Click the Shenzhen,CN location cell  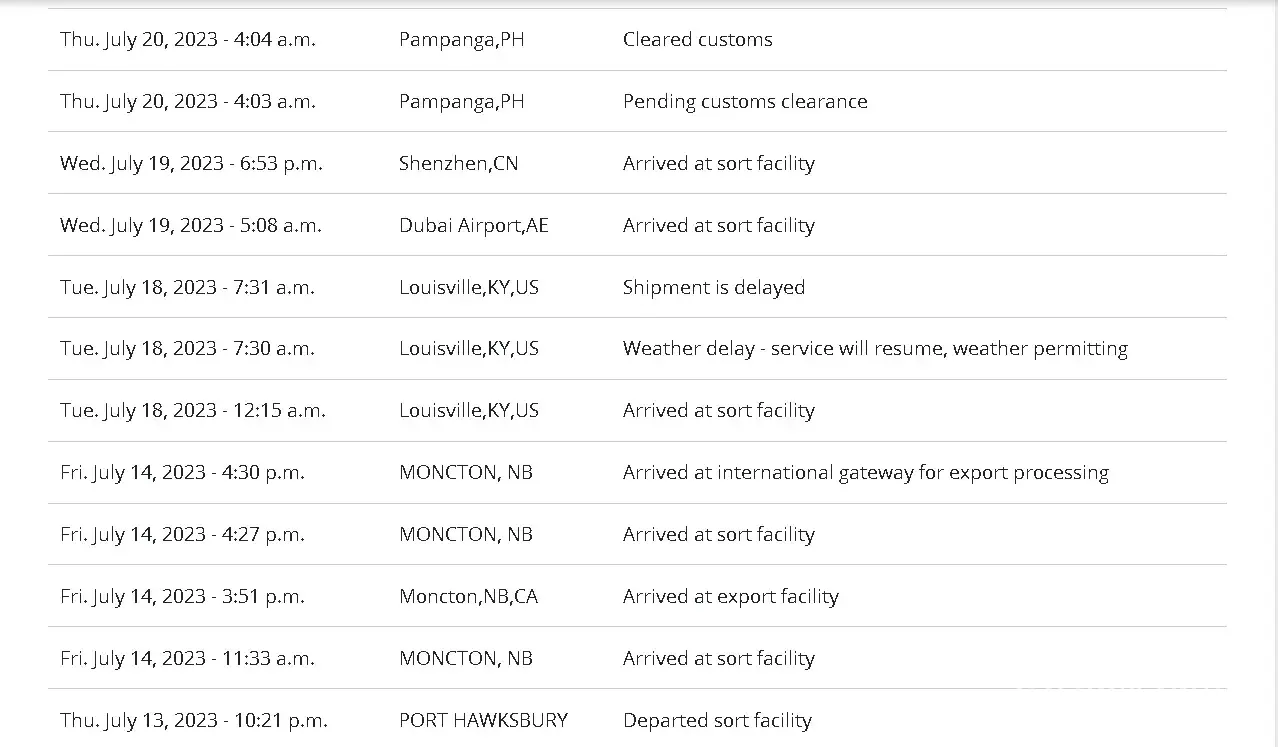pyautogui.click(x=458, y=164)
